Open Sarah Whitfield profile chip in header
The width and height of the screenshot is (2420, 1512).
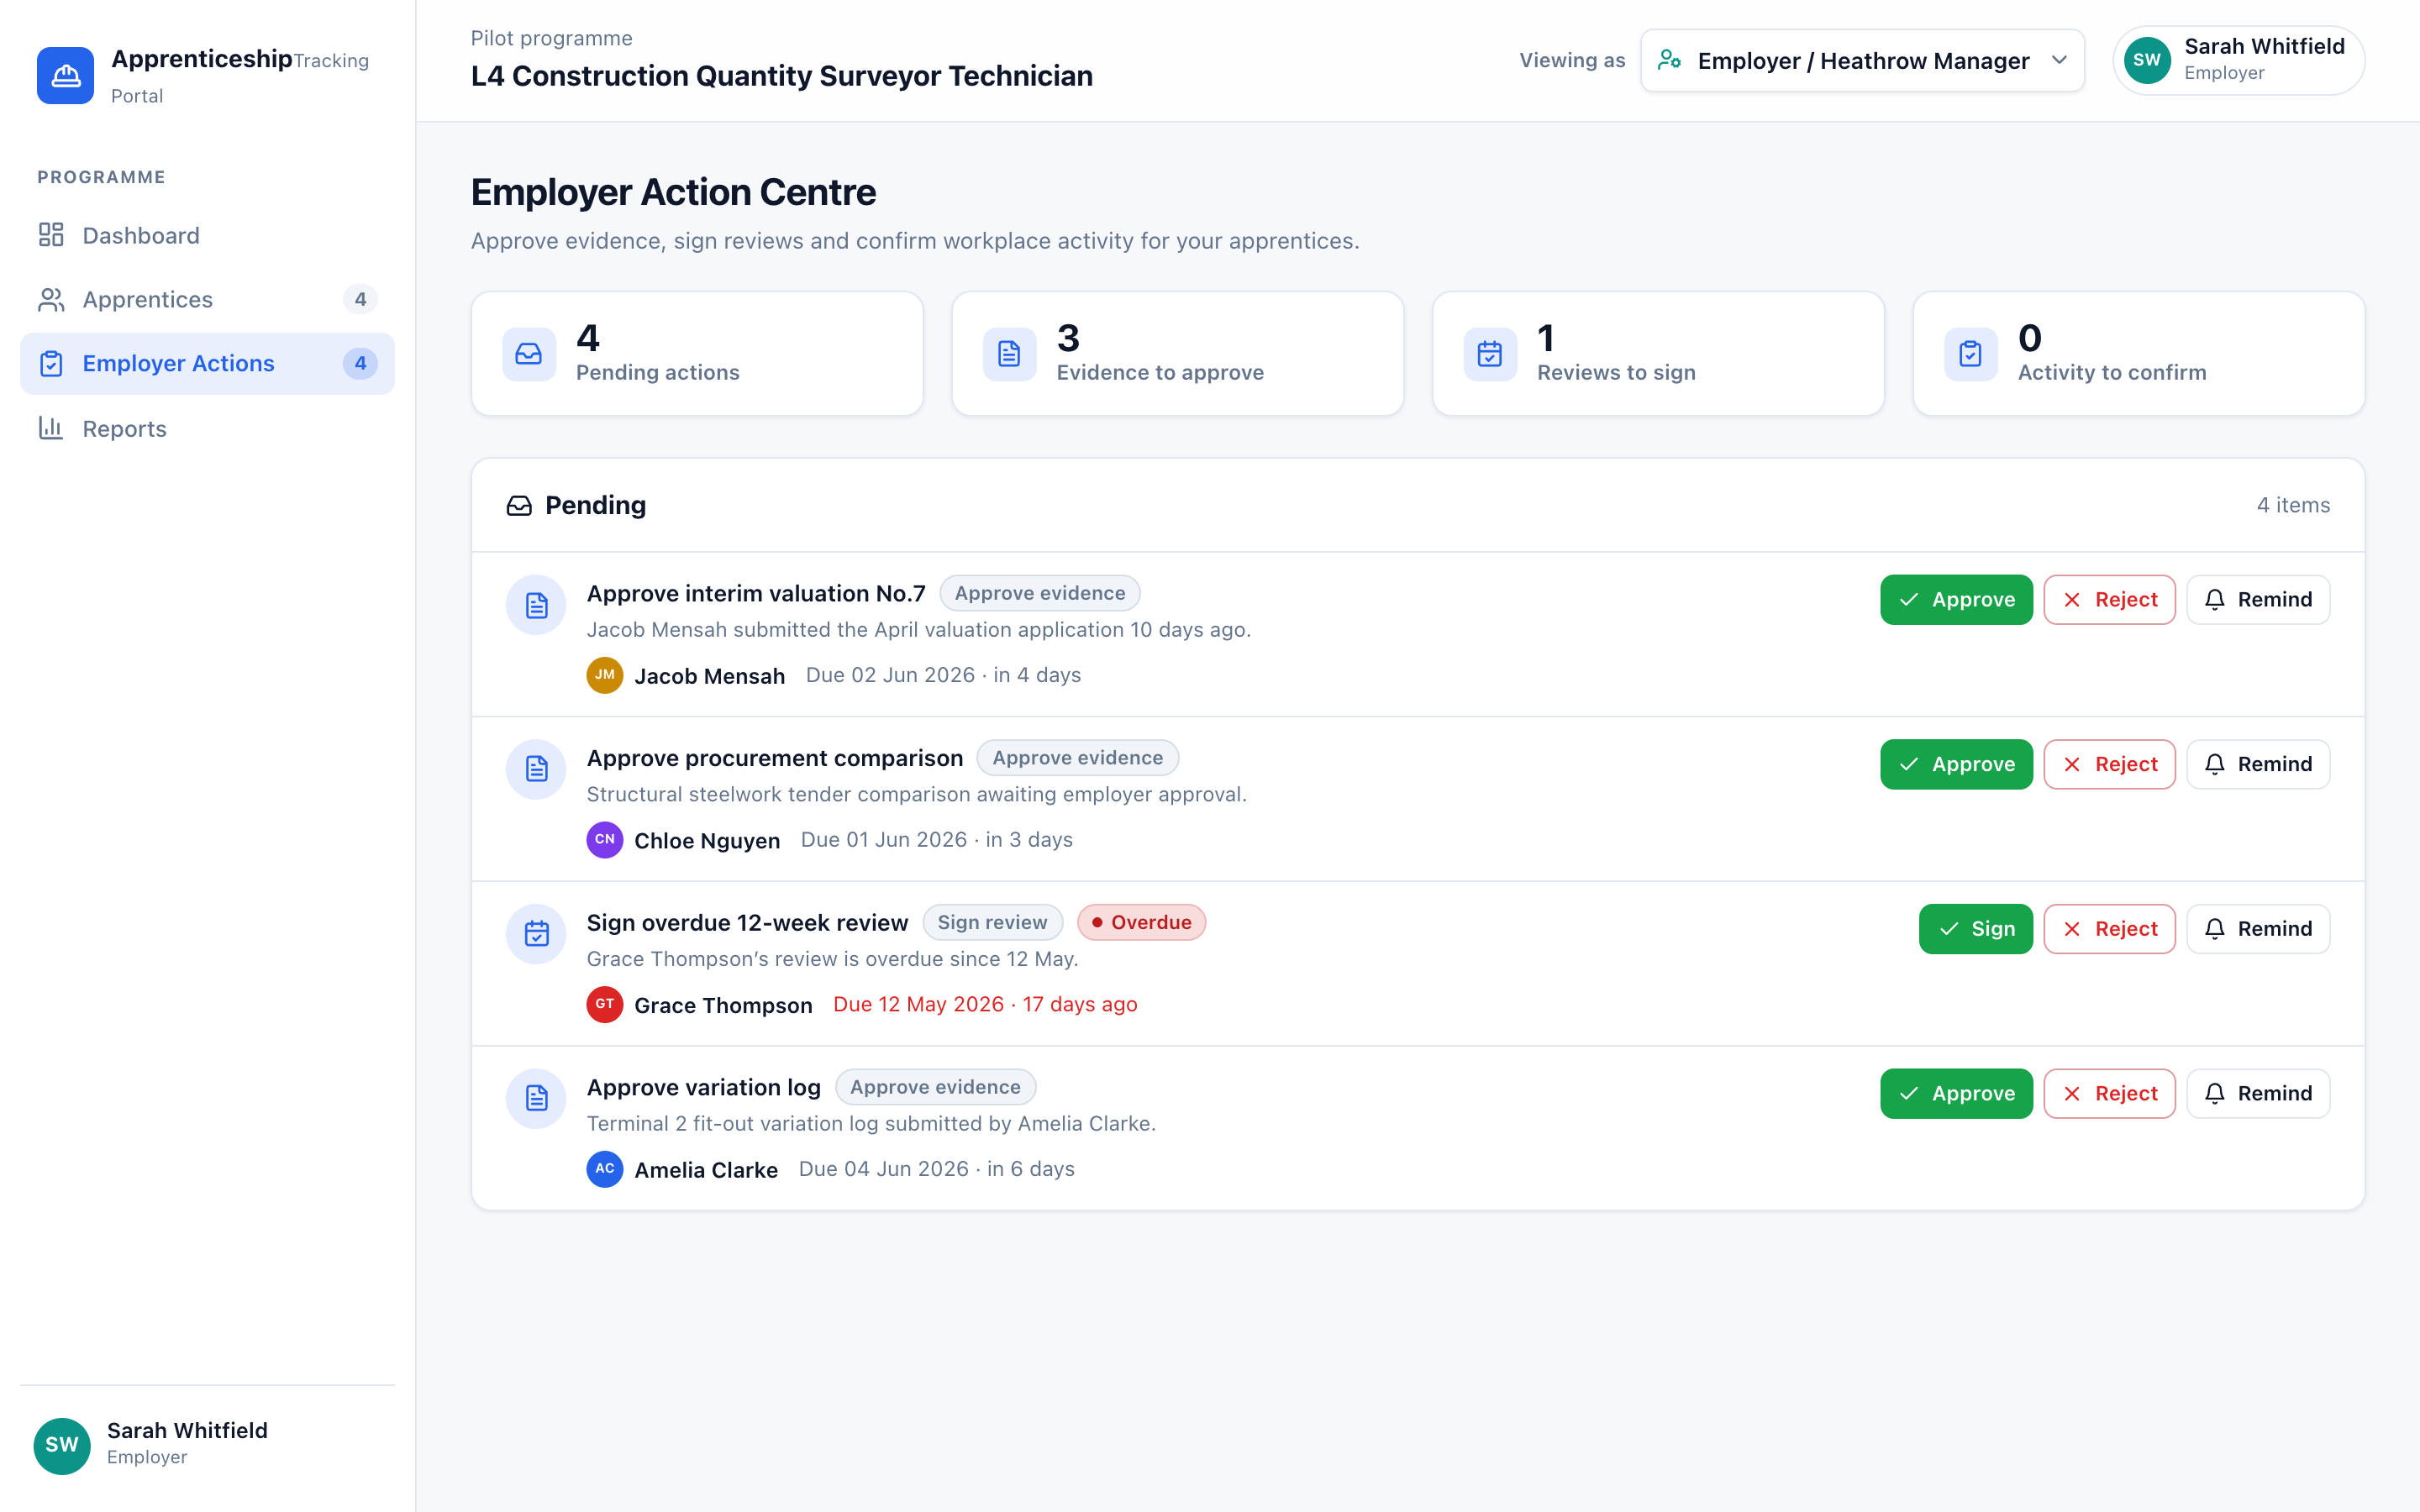click(x=2238, y=60)
